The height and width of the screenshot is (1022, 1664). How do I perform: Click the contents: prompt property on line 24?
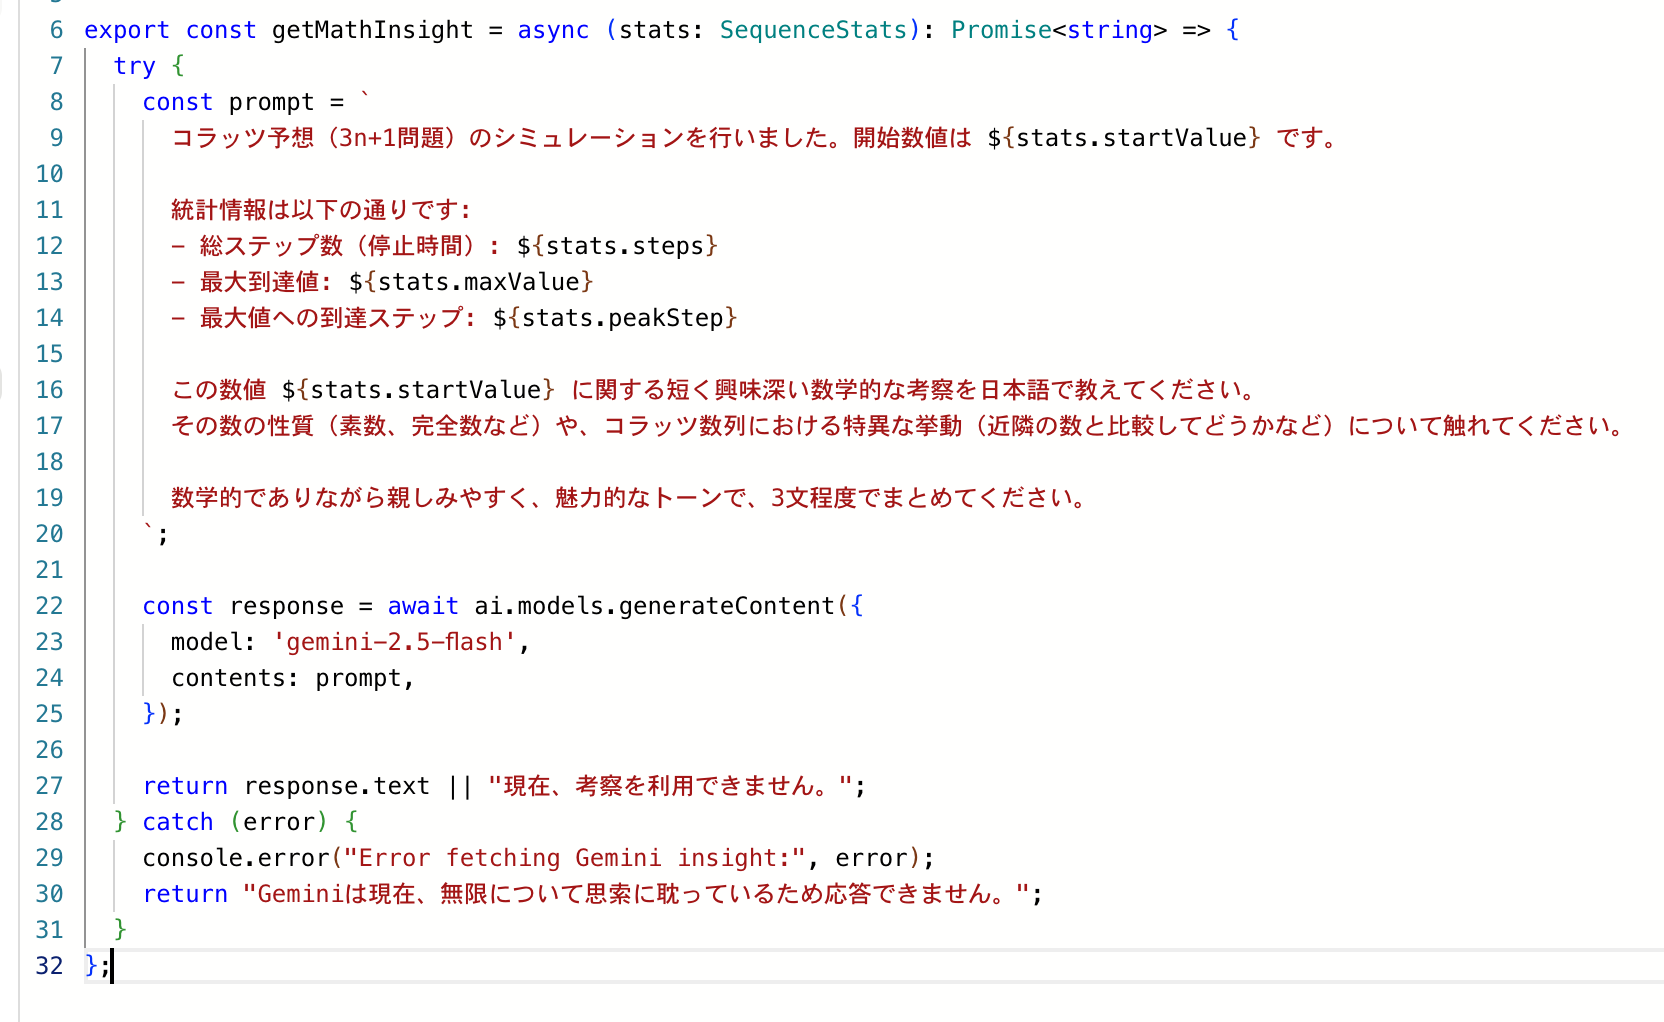(x=292, y=677)
